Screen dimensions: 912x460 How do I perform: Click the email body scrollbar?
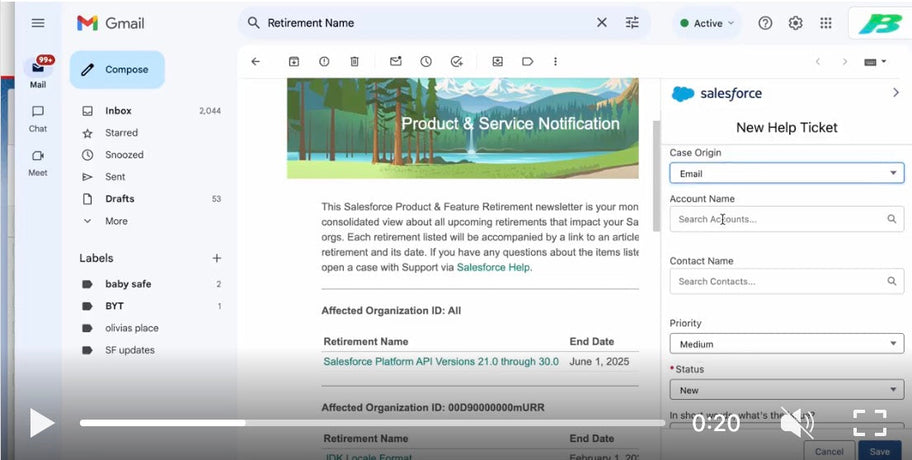point(656,174)
